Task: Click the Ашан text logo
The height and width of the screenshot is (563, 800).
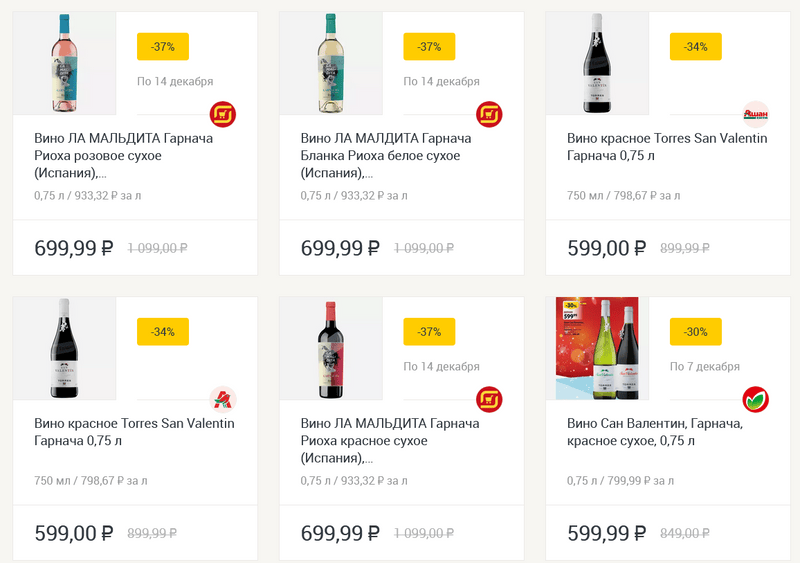Action: click(756, 115)
